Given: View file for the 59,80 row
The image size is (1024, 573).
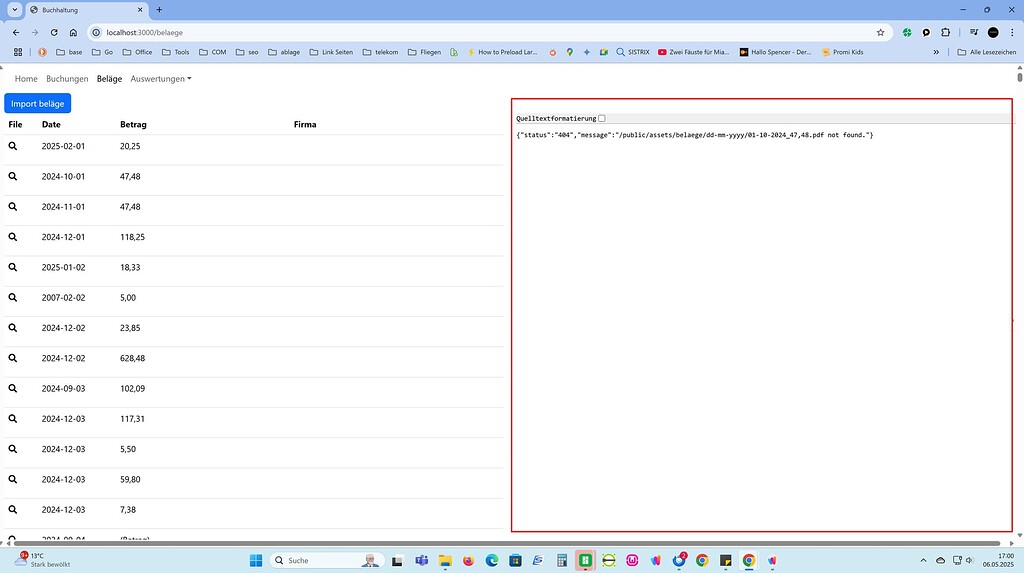Looking at the screenshot, I should point(12,479).
